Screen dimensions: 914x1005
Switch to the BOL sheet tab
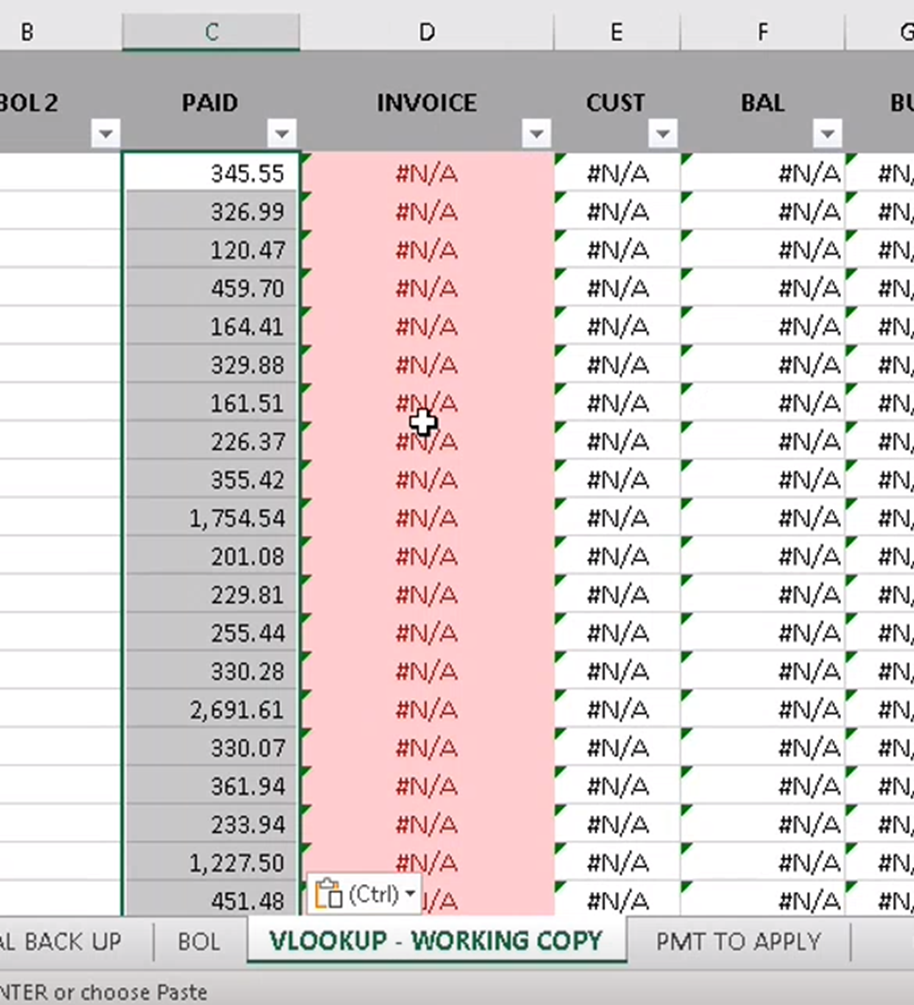point(199,942)
